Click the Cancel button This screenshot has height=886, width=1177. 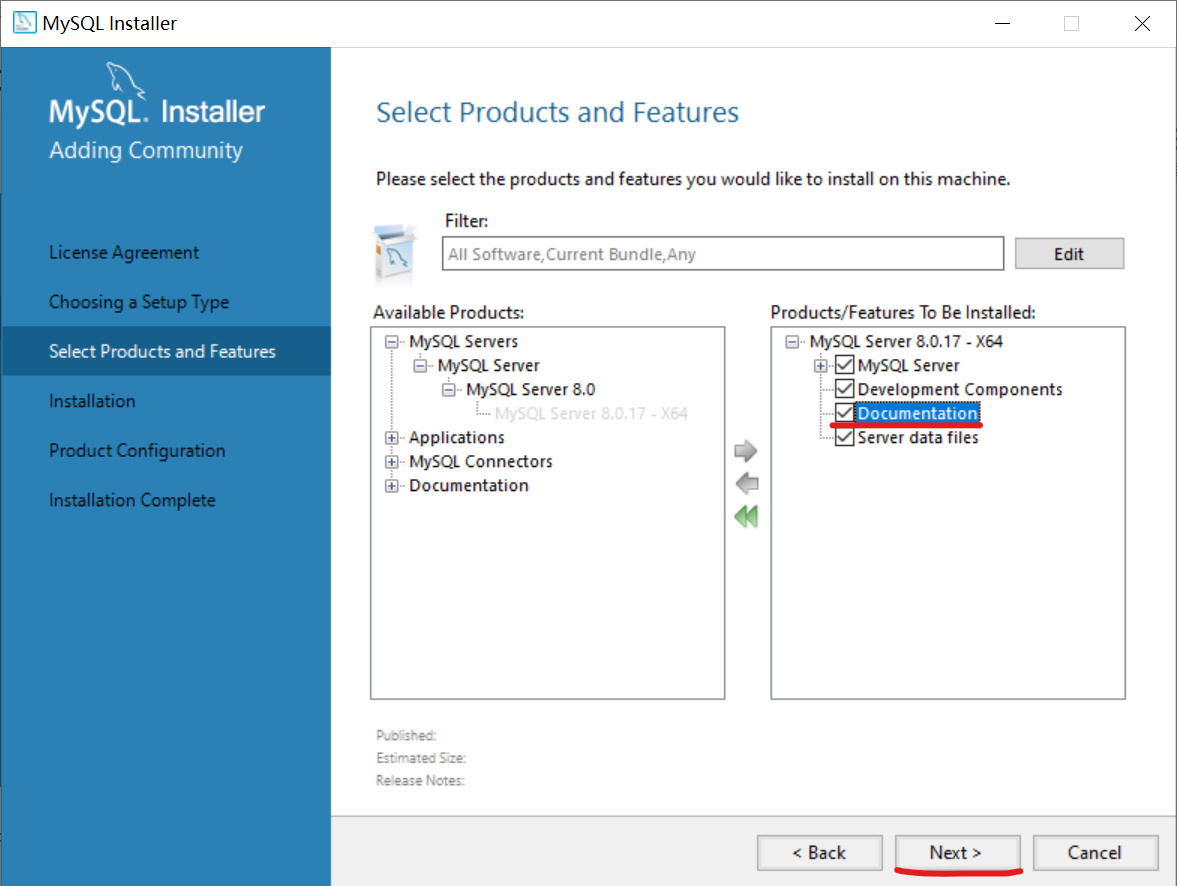pos(1095,853)
